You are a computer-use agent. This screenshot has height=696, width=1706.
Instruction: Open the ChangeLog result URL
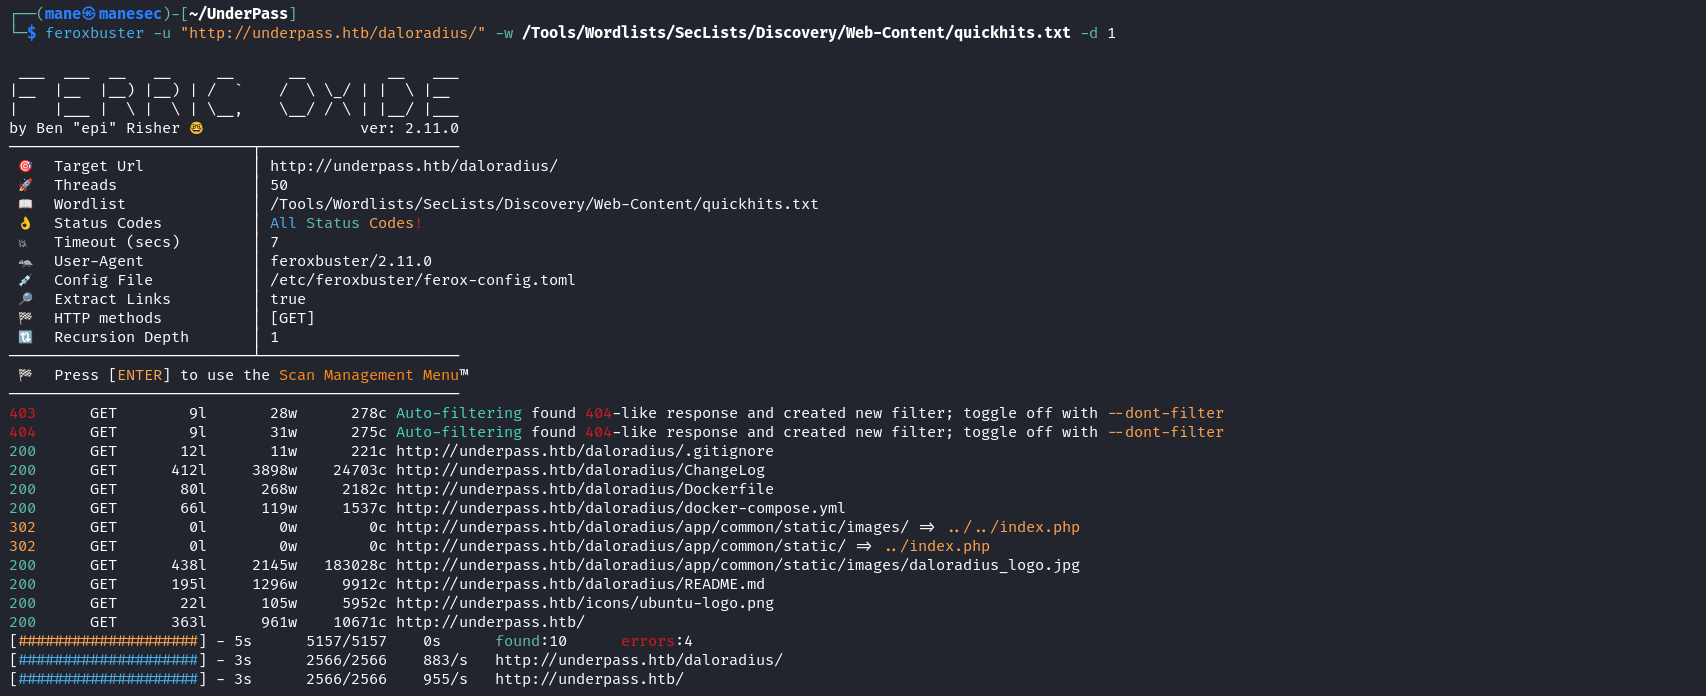tap(580, 470)
